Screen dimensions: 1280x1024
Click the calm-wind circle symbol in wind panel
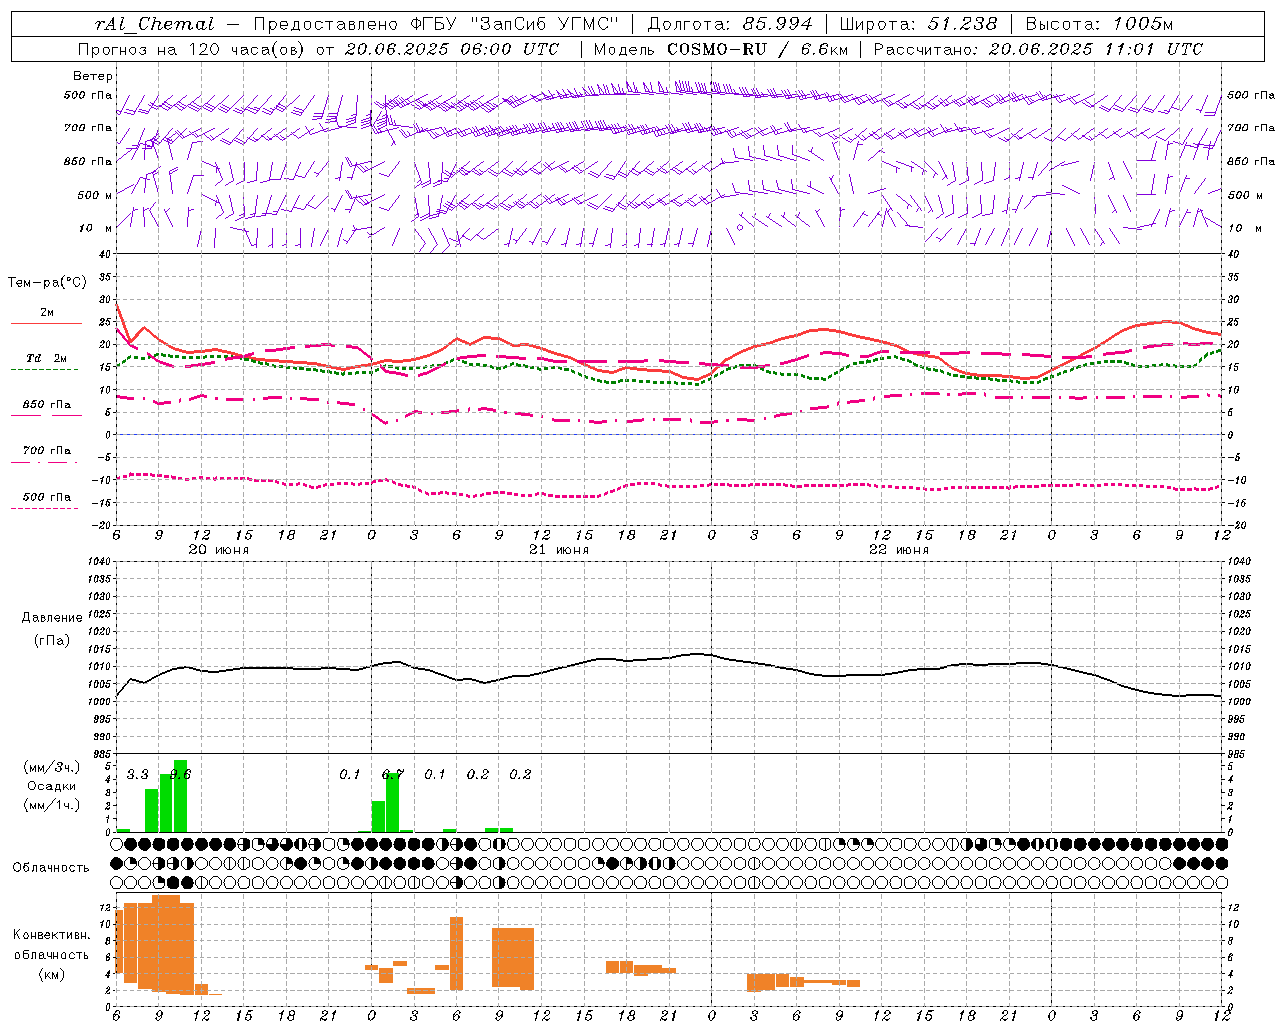click(x=740, y=227)
